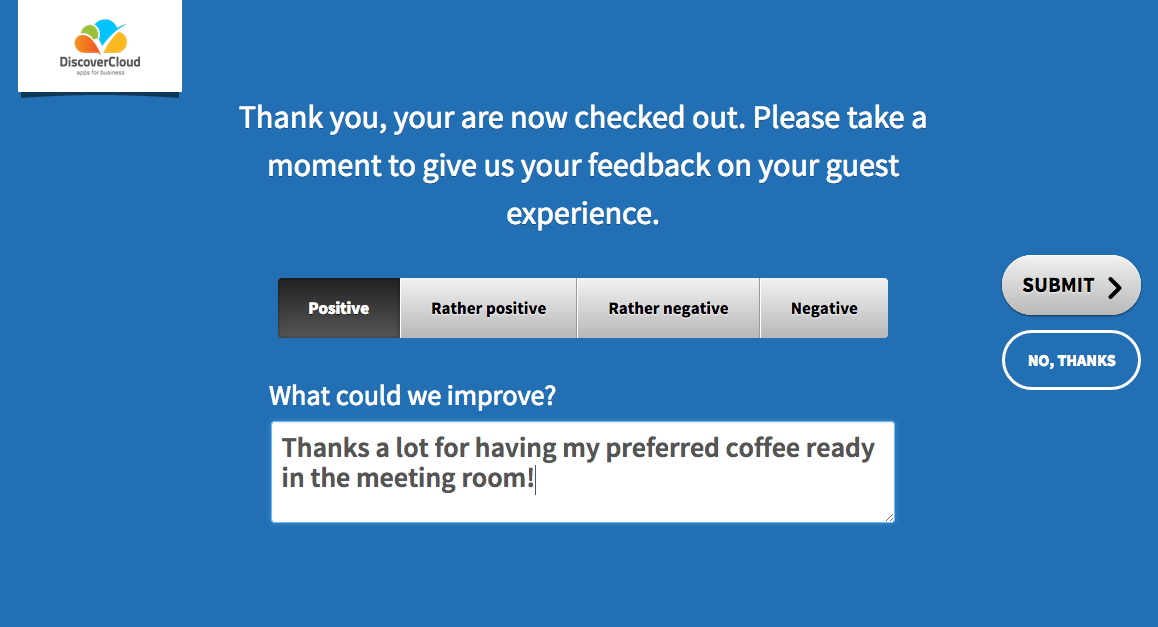Select the Positive feedback option
The image size is (1158, 627).
(x=339, y=308)
